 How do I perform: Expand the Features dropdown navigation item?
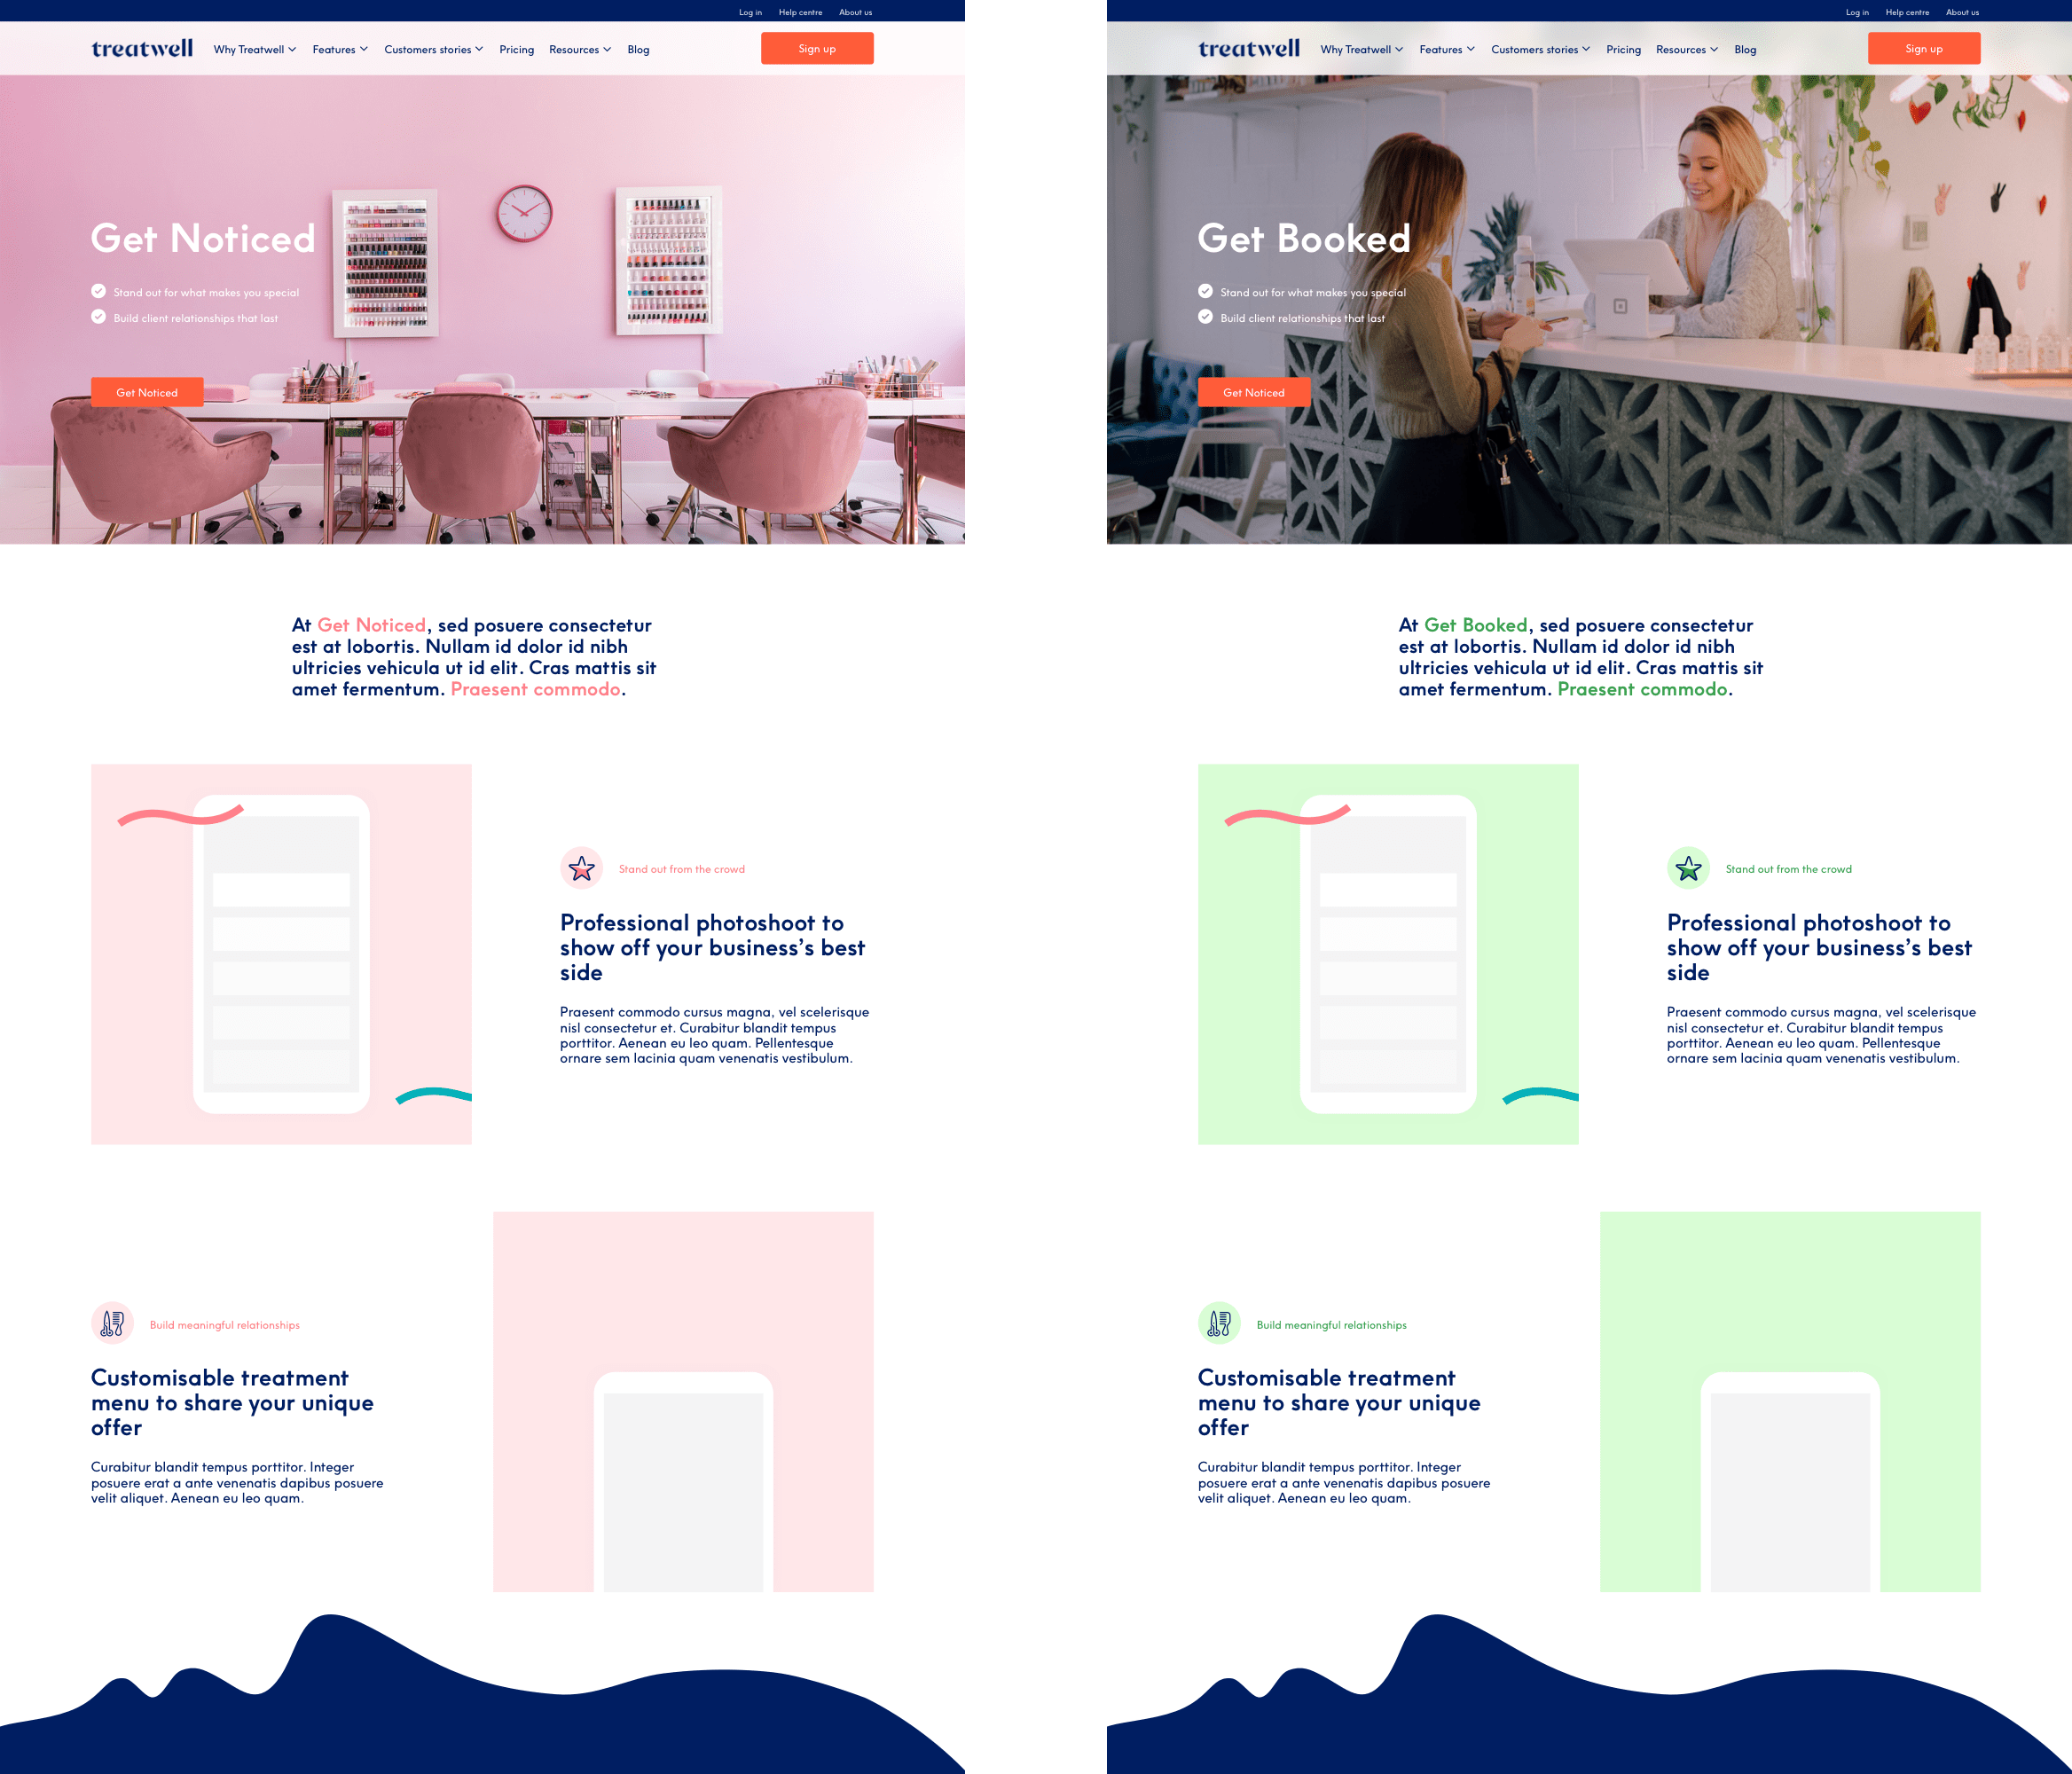click(338, 50)
